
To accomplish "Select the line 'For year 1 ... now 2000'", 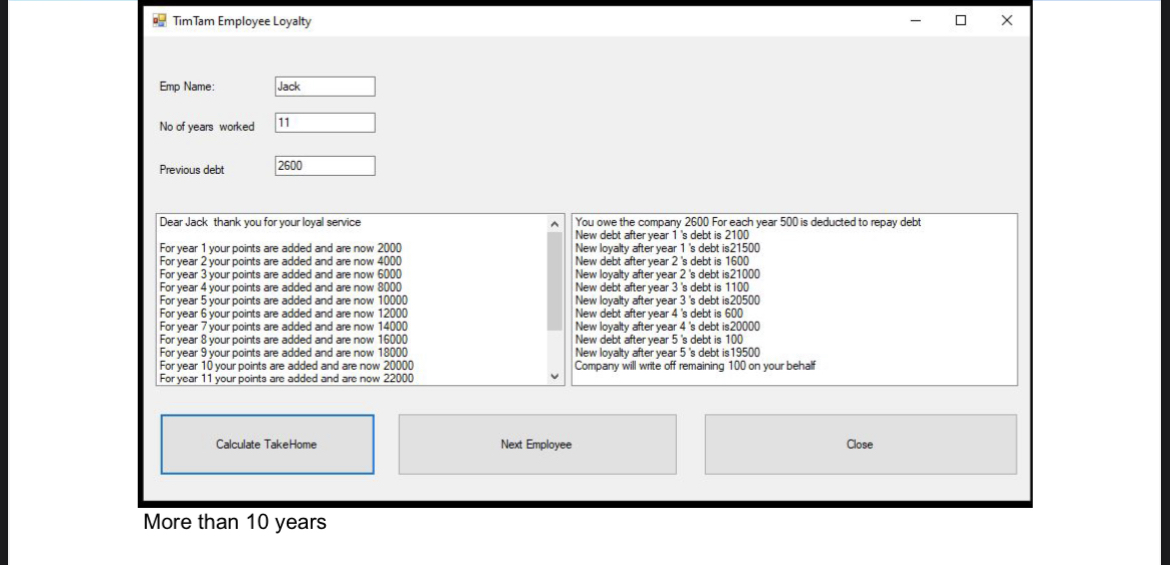I will point(281,249).
